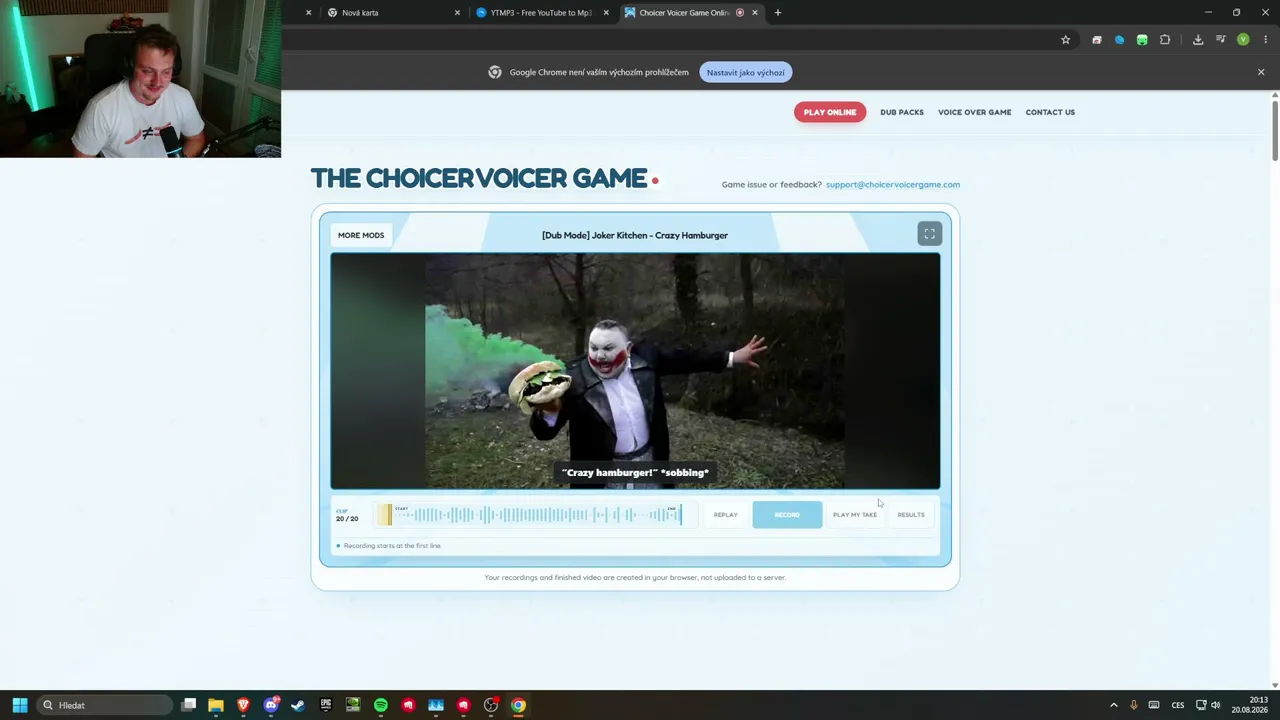Open Epic Games Launcher from the taskbar
The width and height of the screenshot is (1280, 720).
click(326, 705)
